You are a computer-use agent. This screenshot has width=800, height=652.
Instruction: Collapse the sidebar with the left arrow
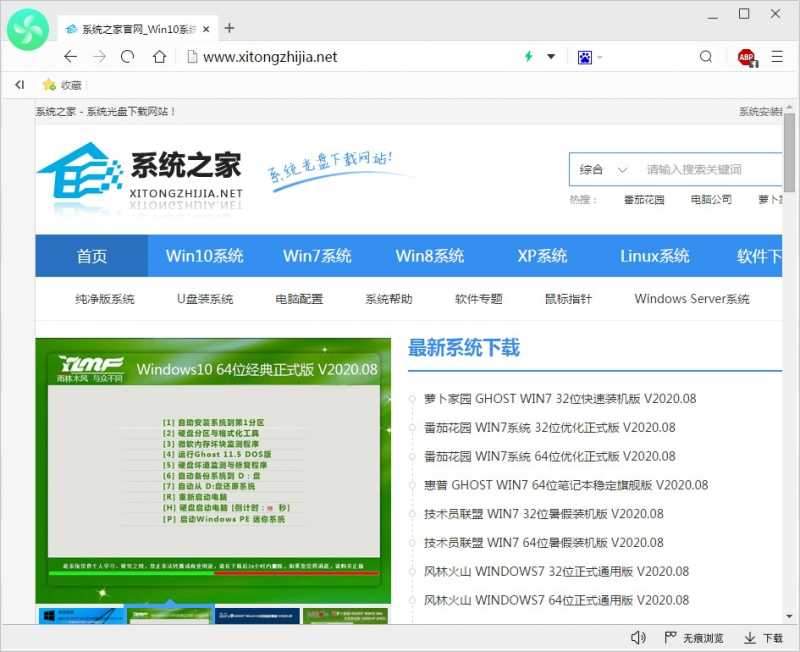click(x=19, y=85)
